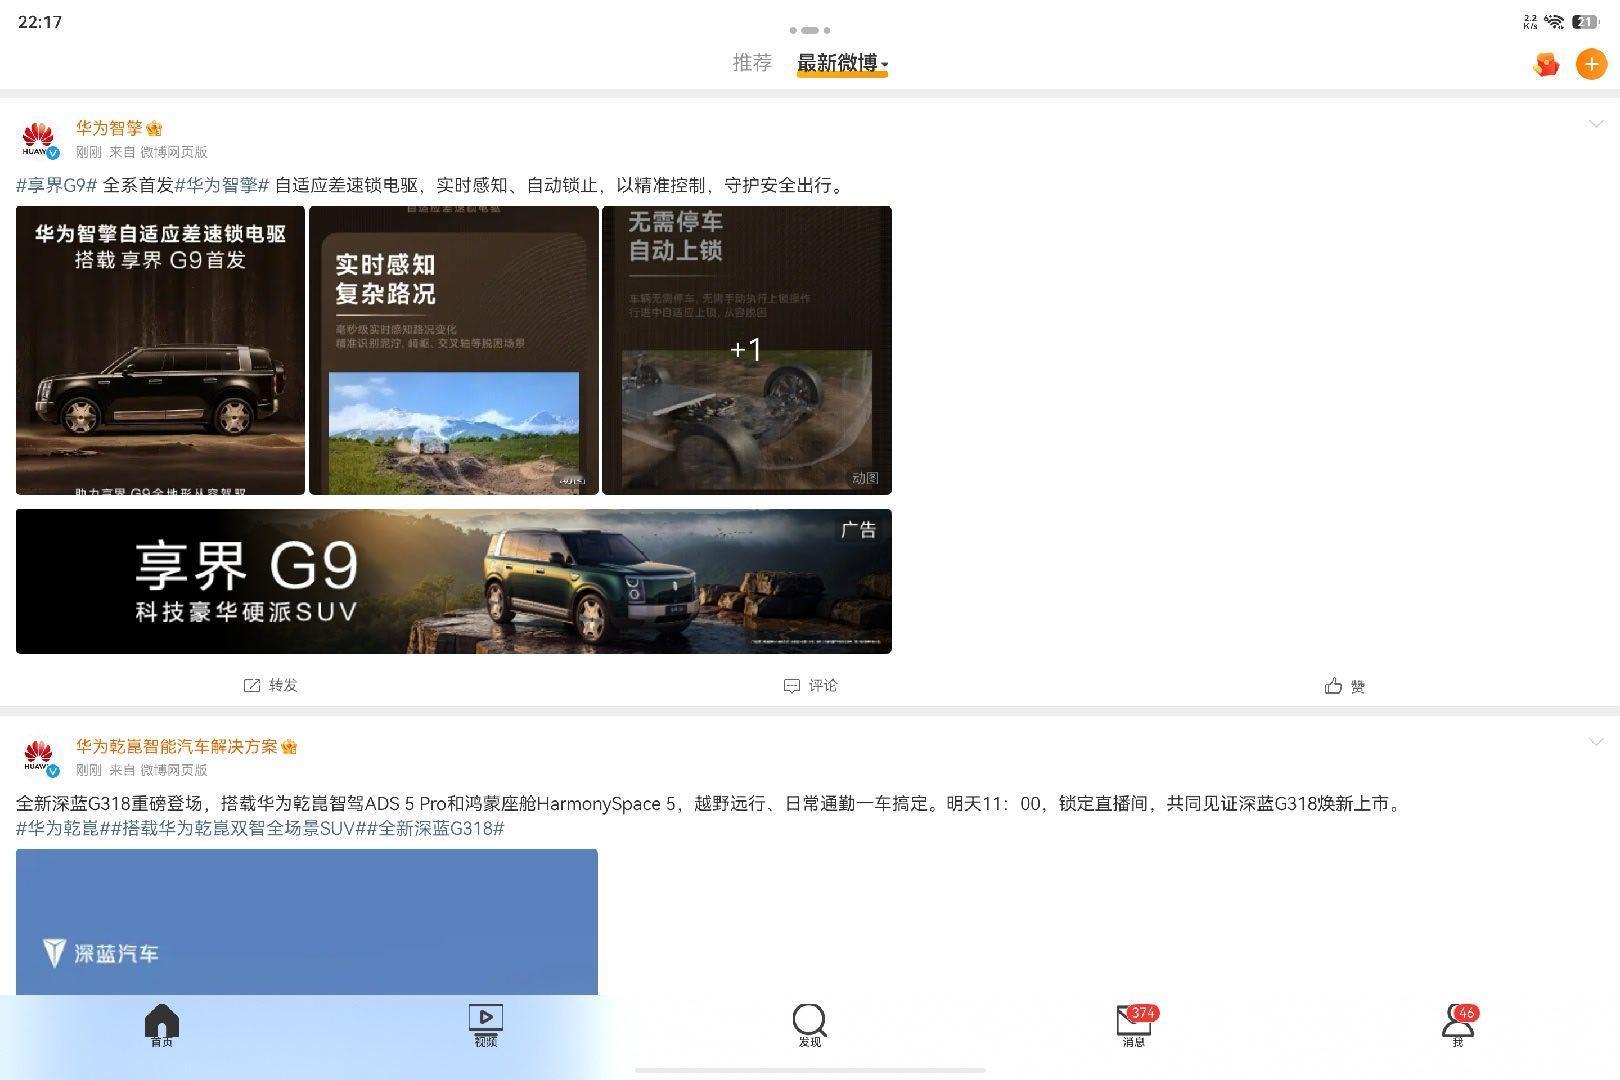The height and width of the screenshot is (1080, 1620).
Task: View the 华为智擎自适应差速锁电驱 image
Action: point(160,350)
